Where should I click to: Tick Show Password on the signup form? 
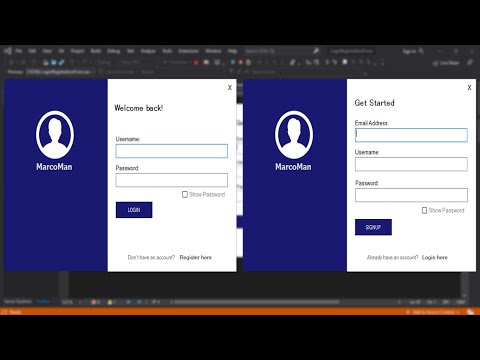coord(424,210)
